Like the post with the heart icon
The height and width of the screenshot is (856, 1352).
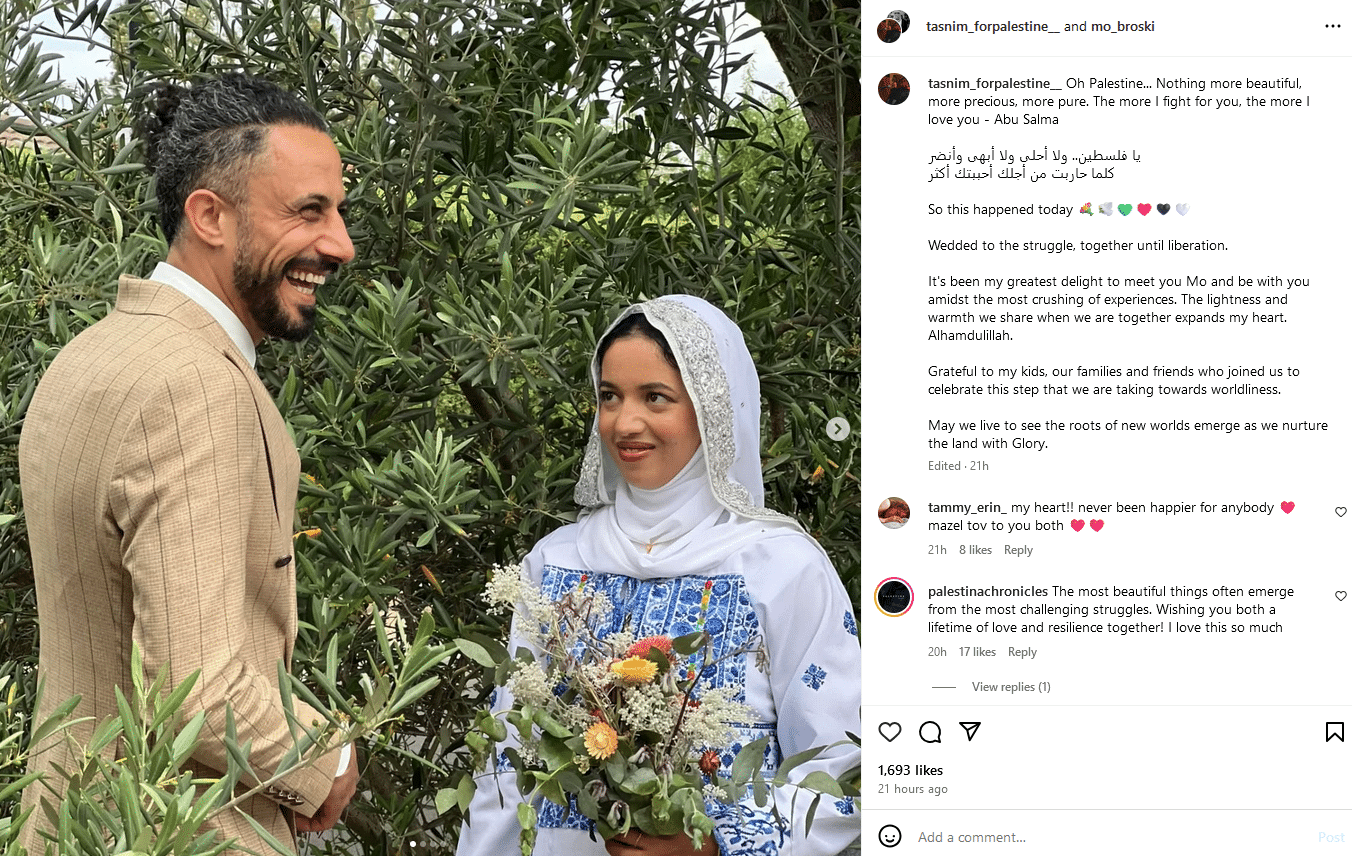(x=890, y=732)
